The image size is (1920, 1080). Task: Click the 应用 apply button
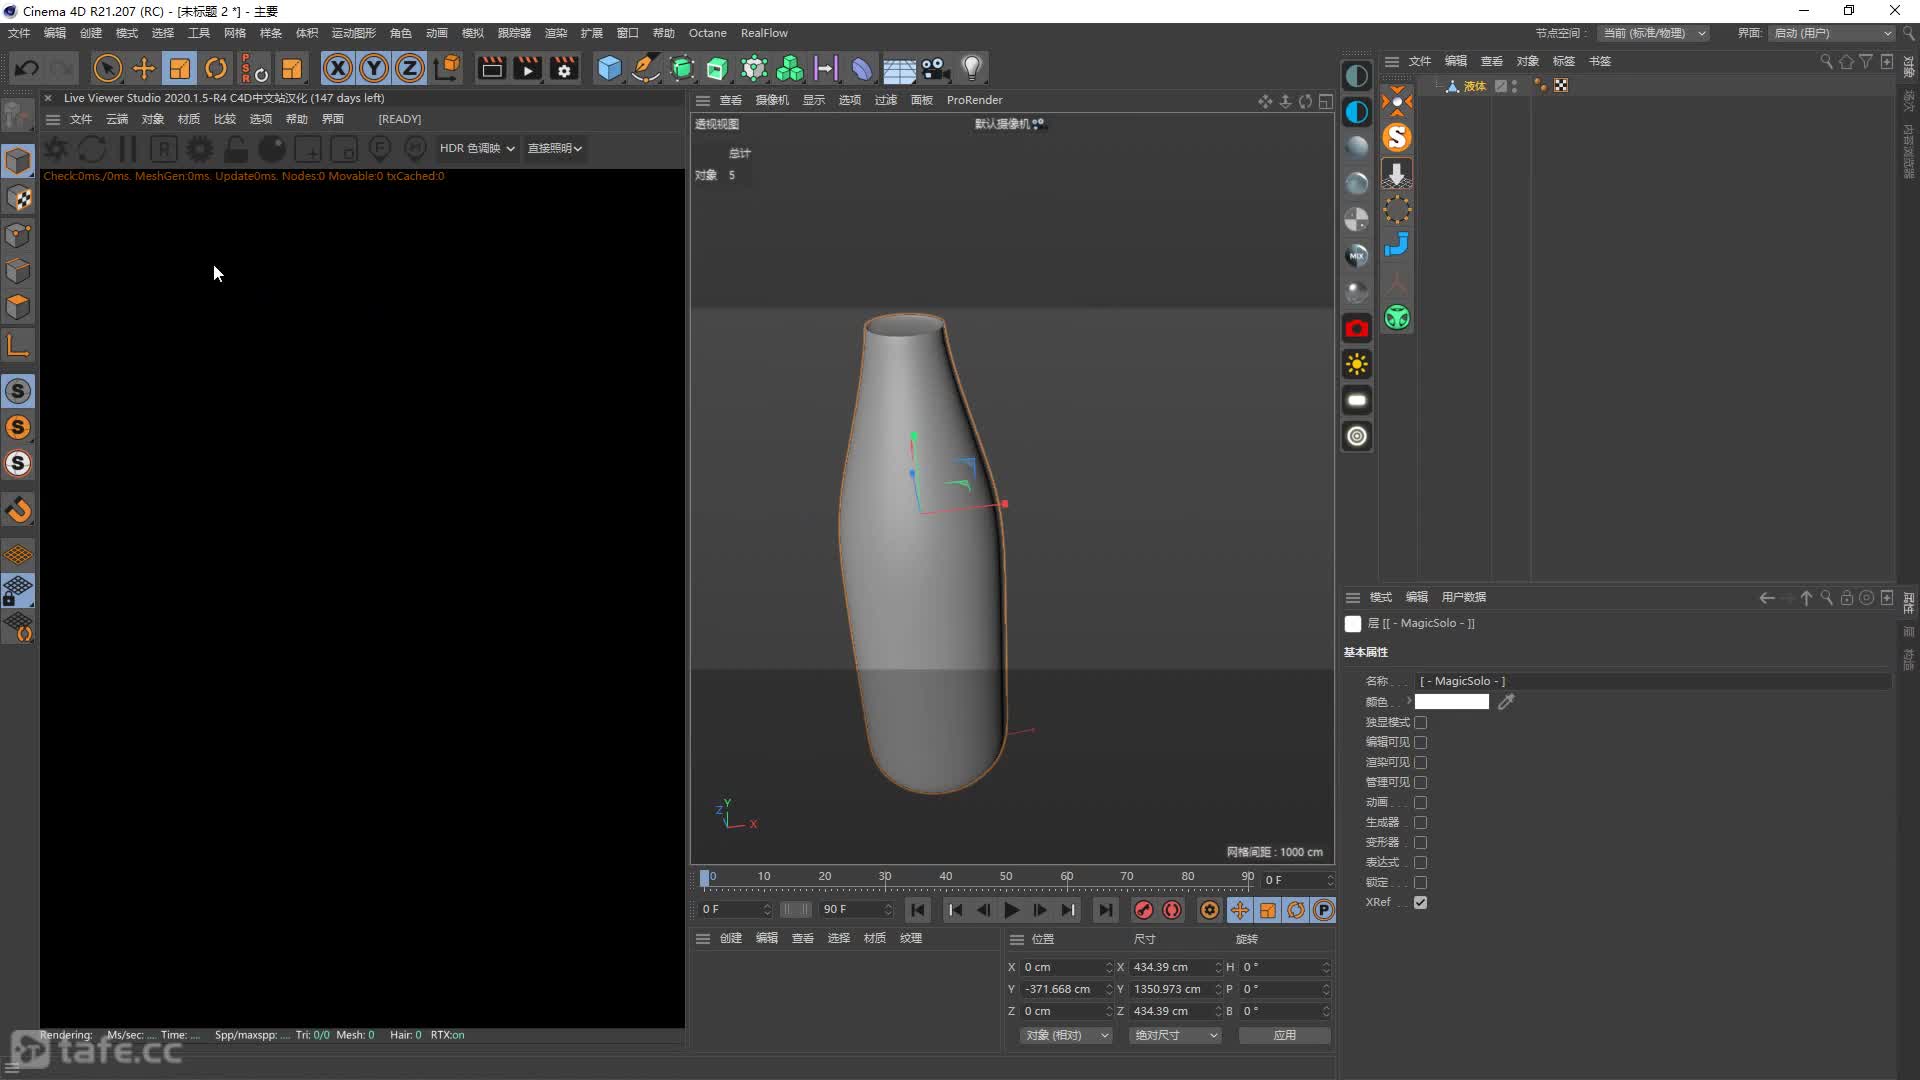coord(1284,1035)
